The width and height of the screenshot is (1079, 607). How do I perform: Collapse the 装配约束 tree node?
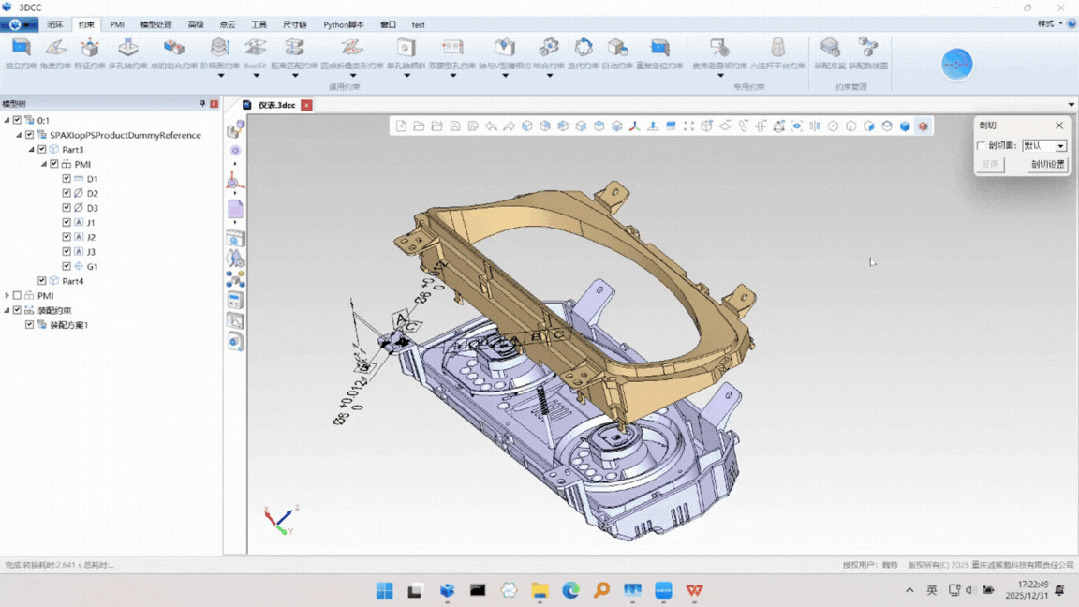point(7,310)
